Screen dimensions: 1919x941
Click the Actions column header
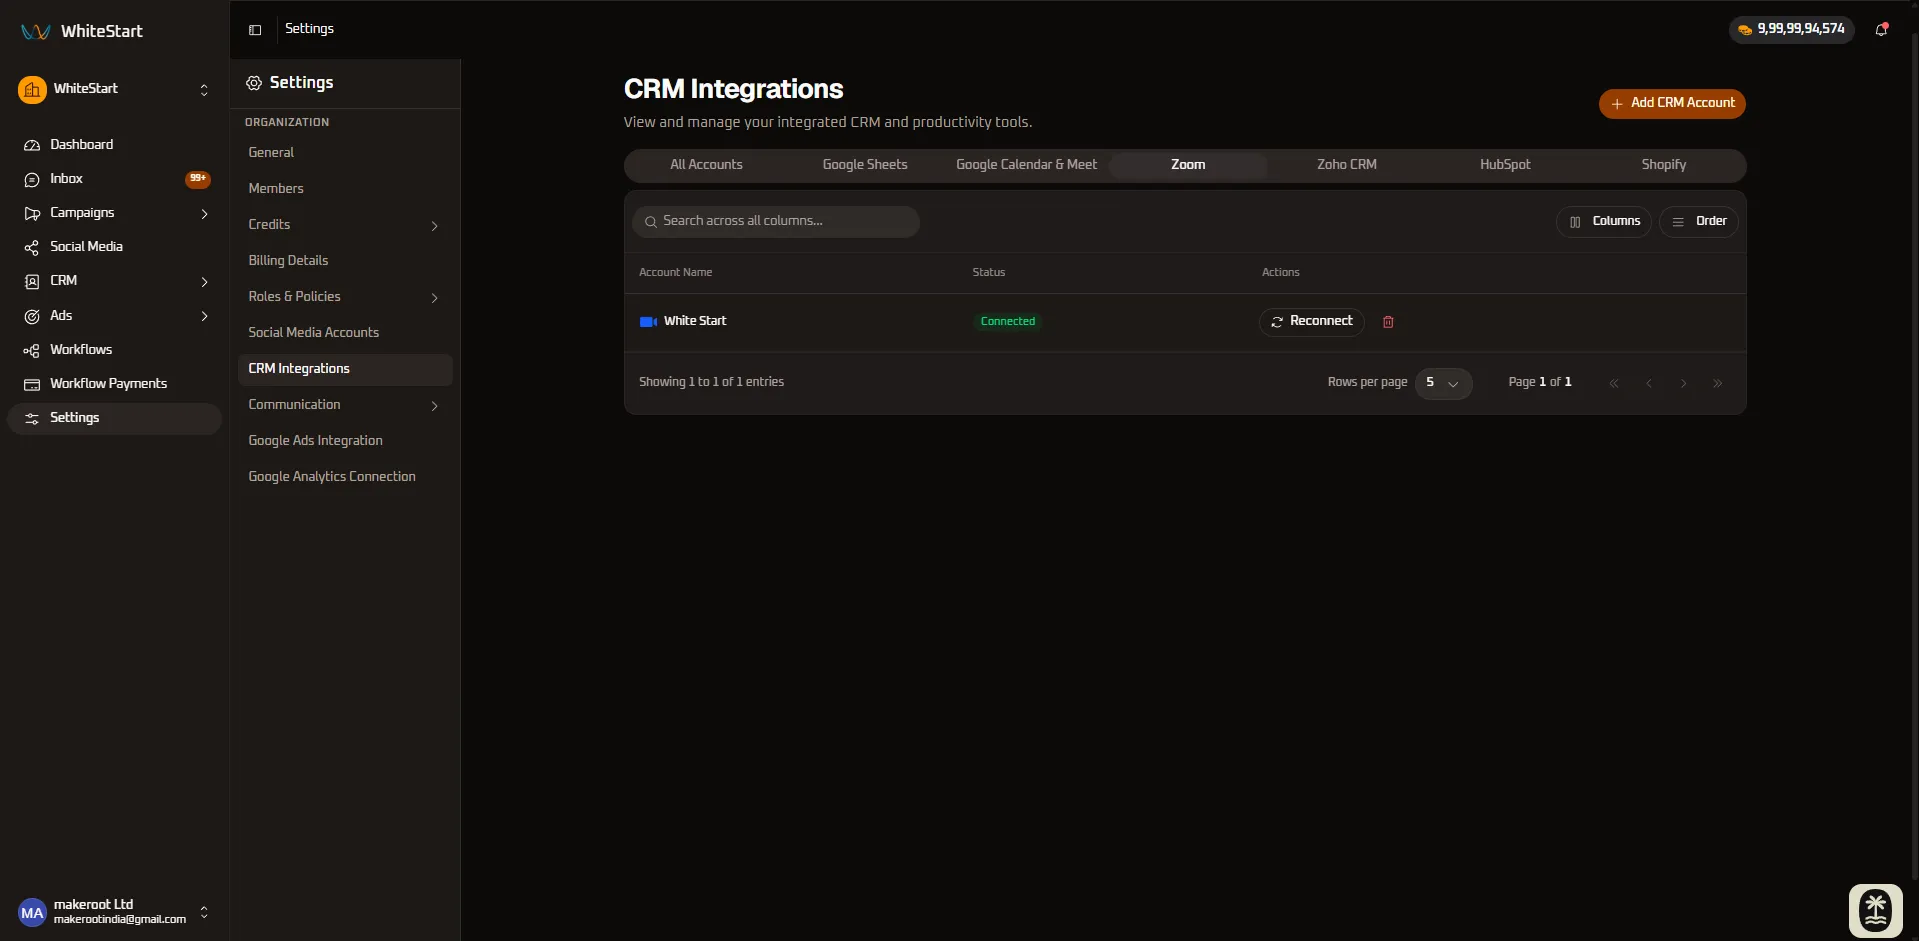click(x=1281, y=273)
